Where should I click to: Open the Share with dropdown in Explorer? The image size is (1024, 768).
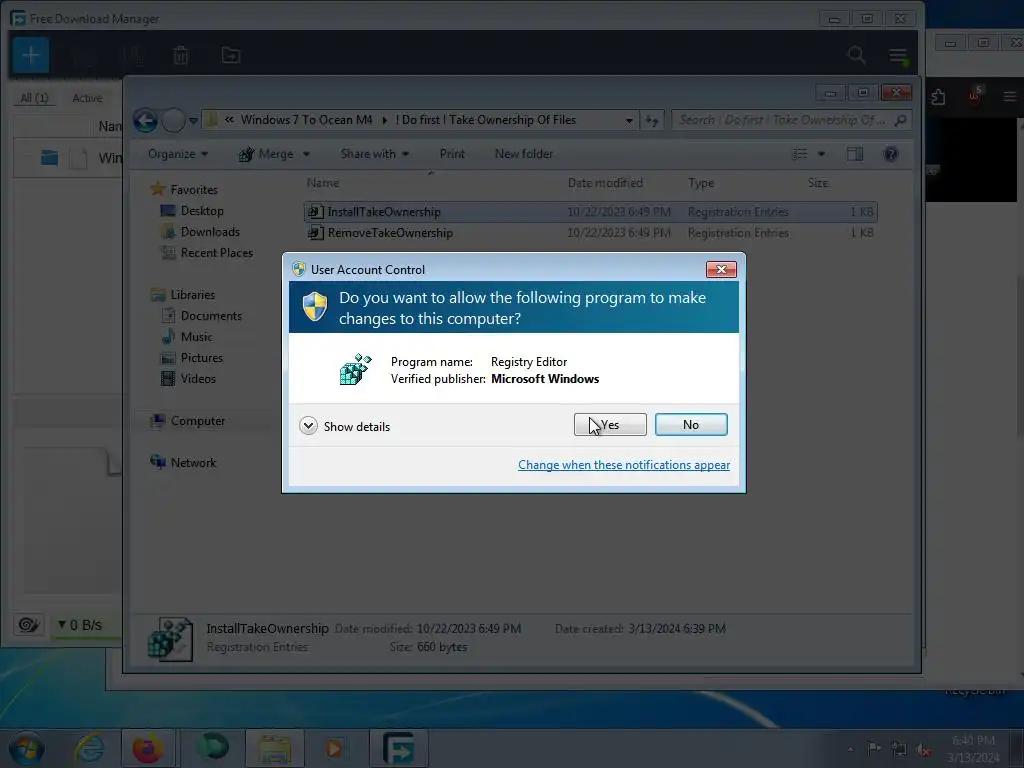375,154
